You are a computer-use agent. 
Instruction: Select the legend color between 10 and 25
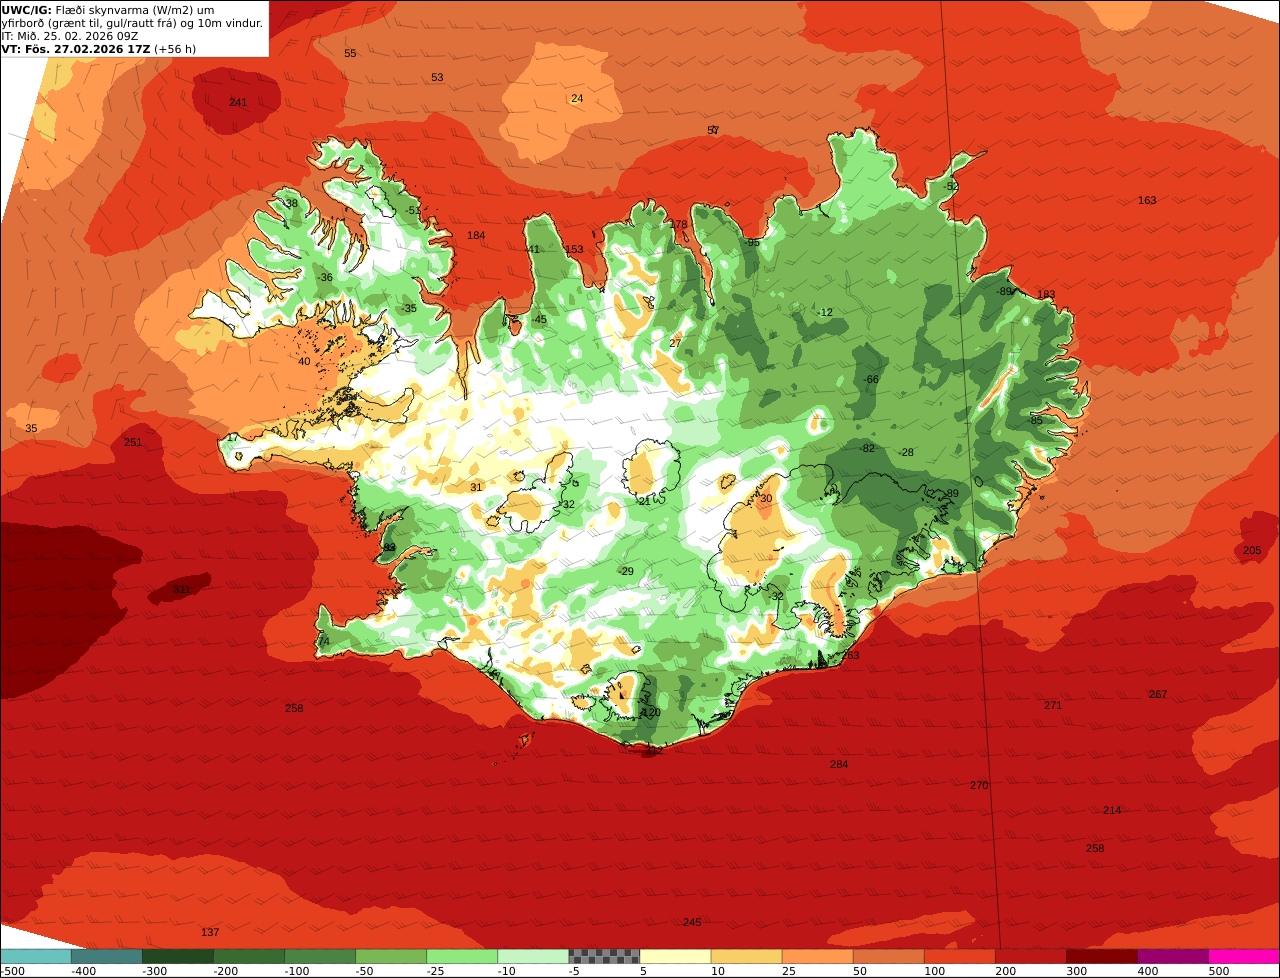pos(746,956)
